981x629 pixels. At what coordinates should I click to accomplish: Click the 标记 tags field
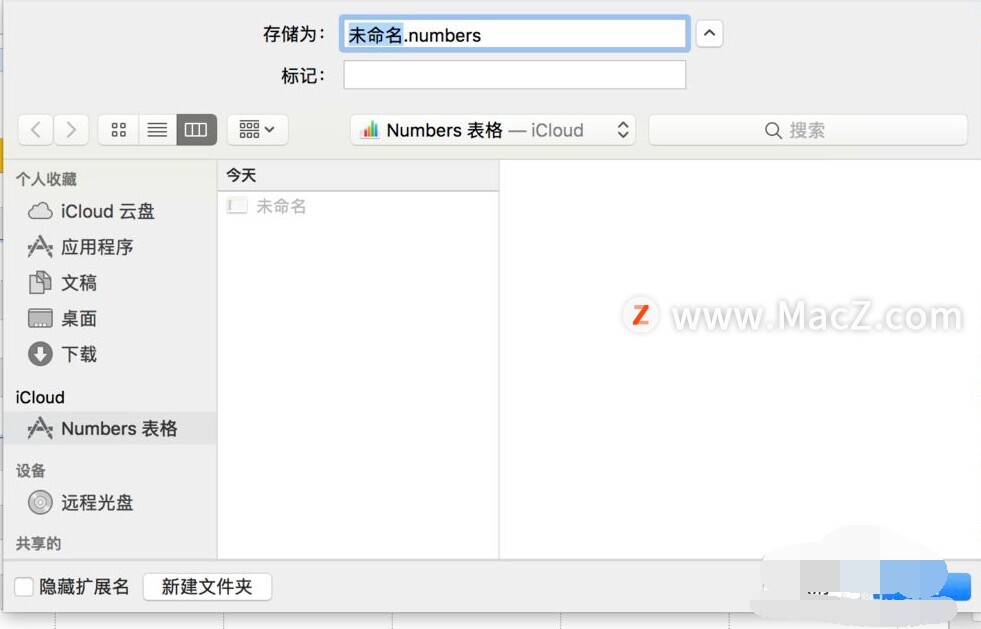point(514,74)
